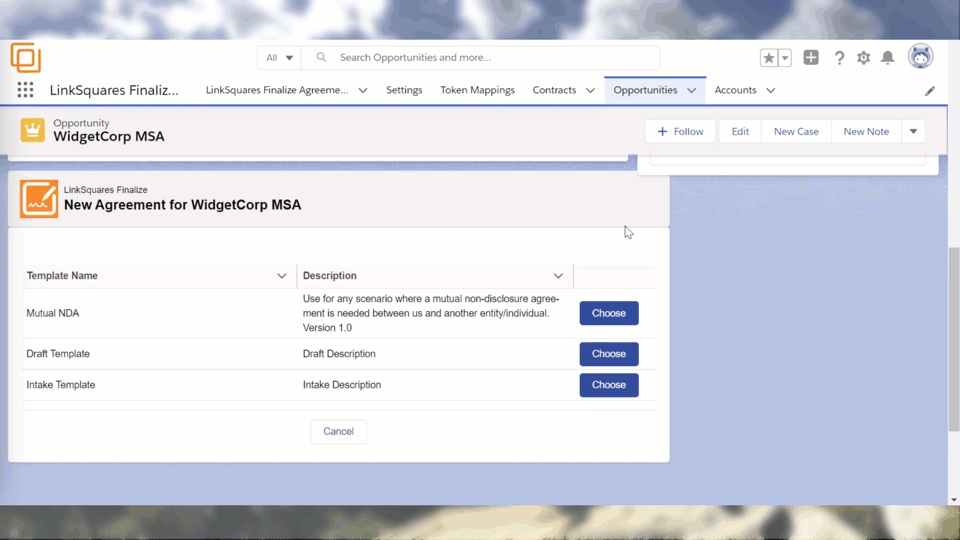
Task: Open the App Launcher grid icon
Action: tap(25, 90)
